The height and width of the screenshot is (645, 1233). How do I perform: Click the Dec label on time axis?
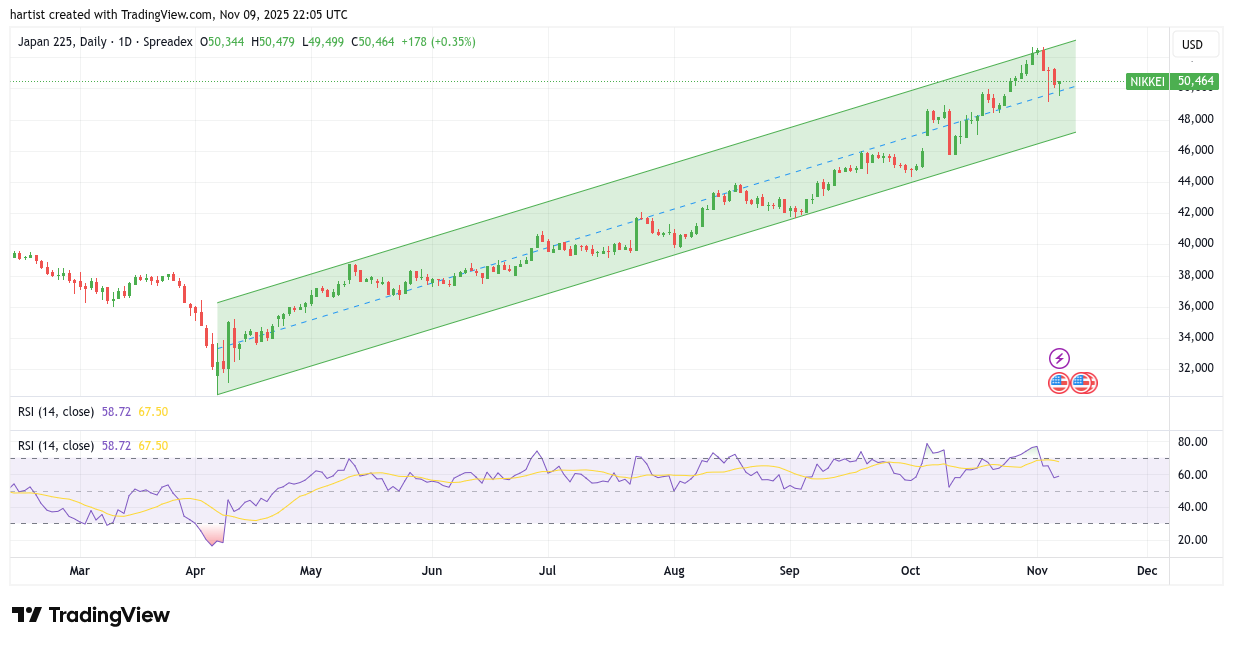point(1147,571)
